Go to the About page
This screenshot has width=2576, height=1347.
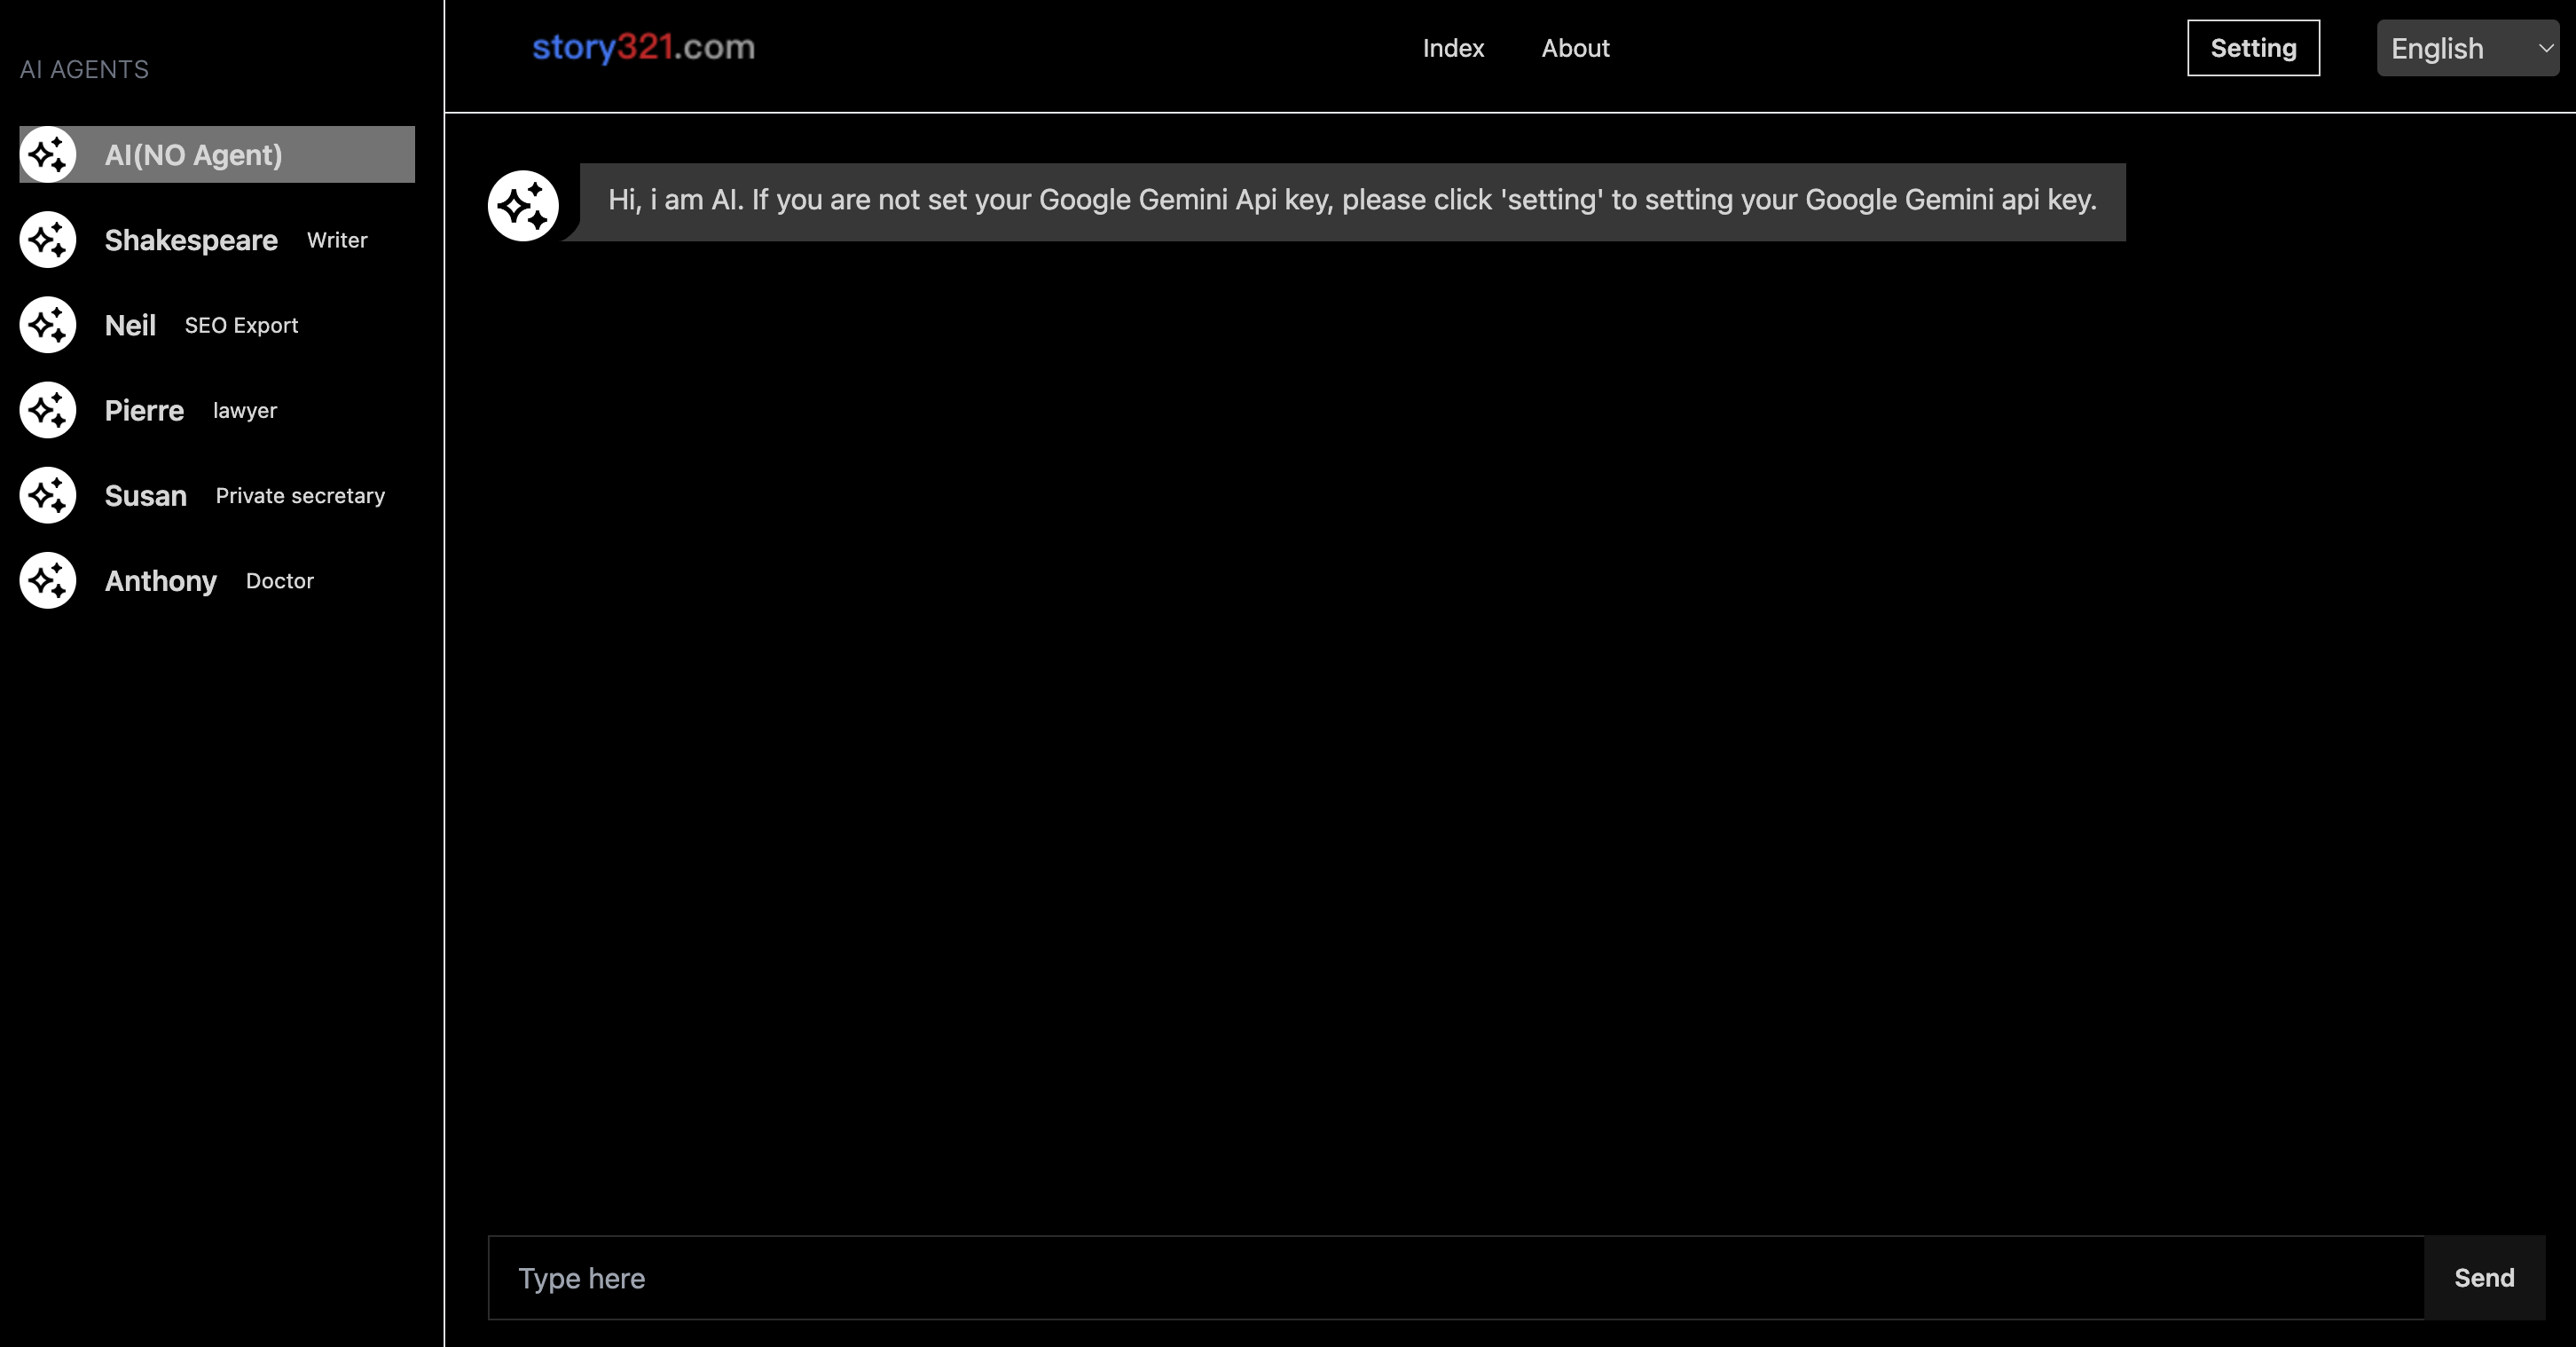coord(1575,48)
